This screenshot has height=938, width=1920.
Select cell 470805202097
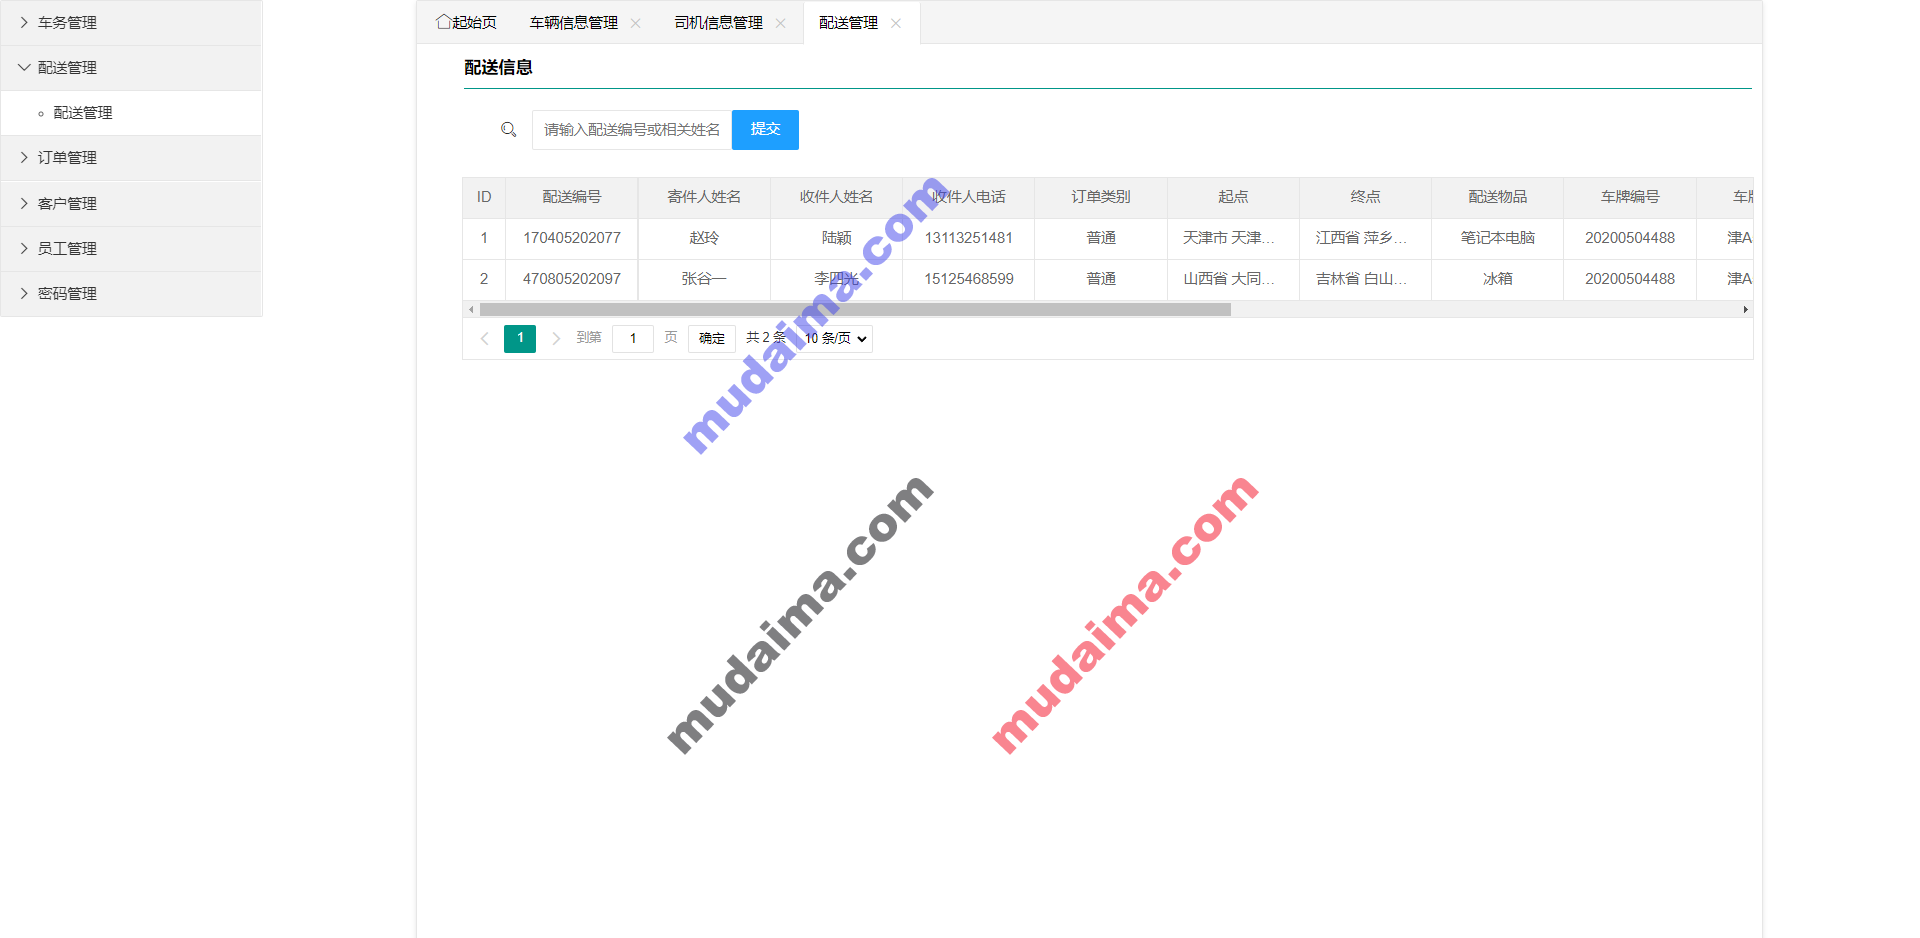[572, 280]
